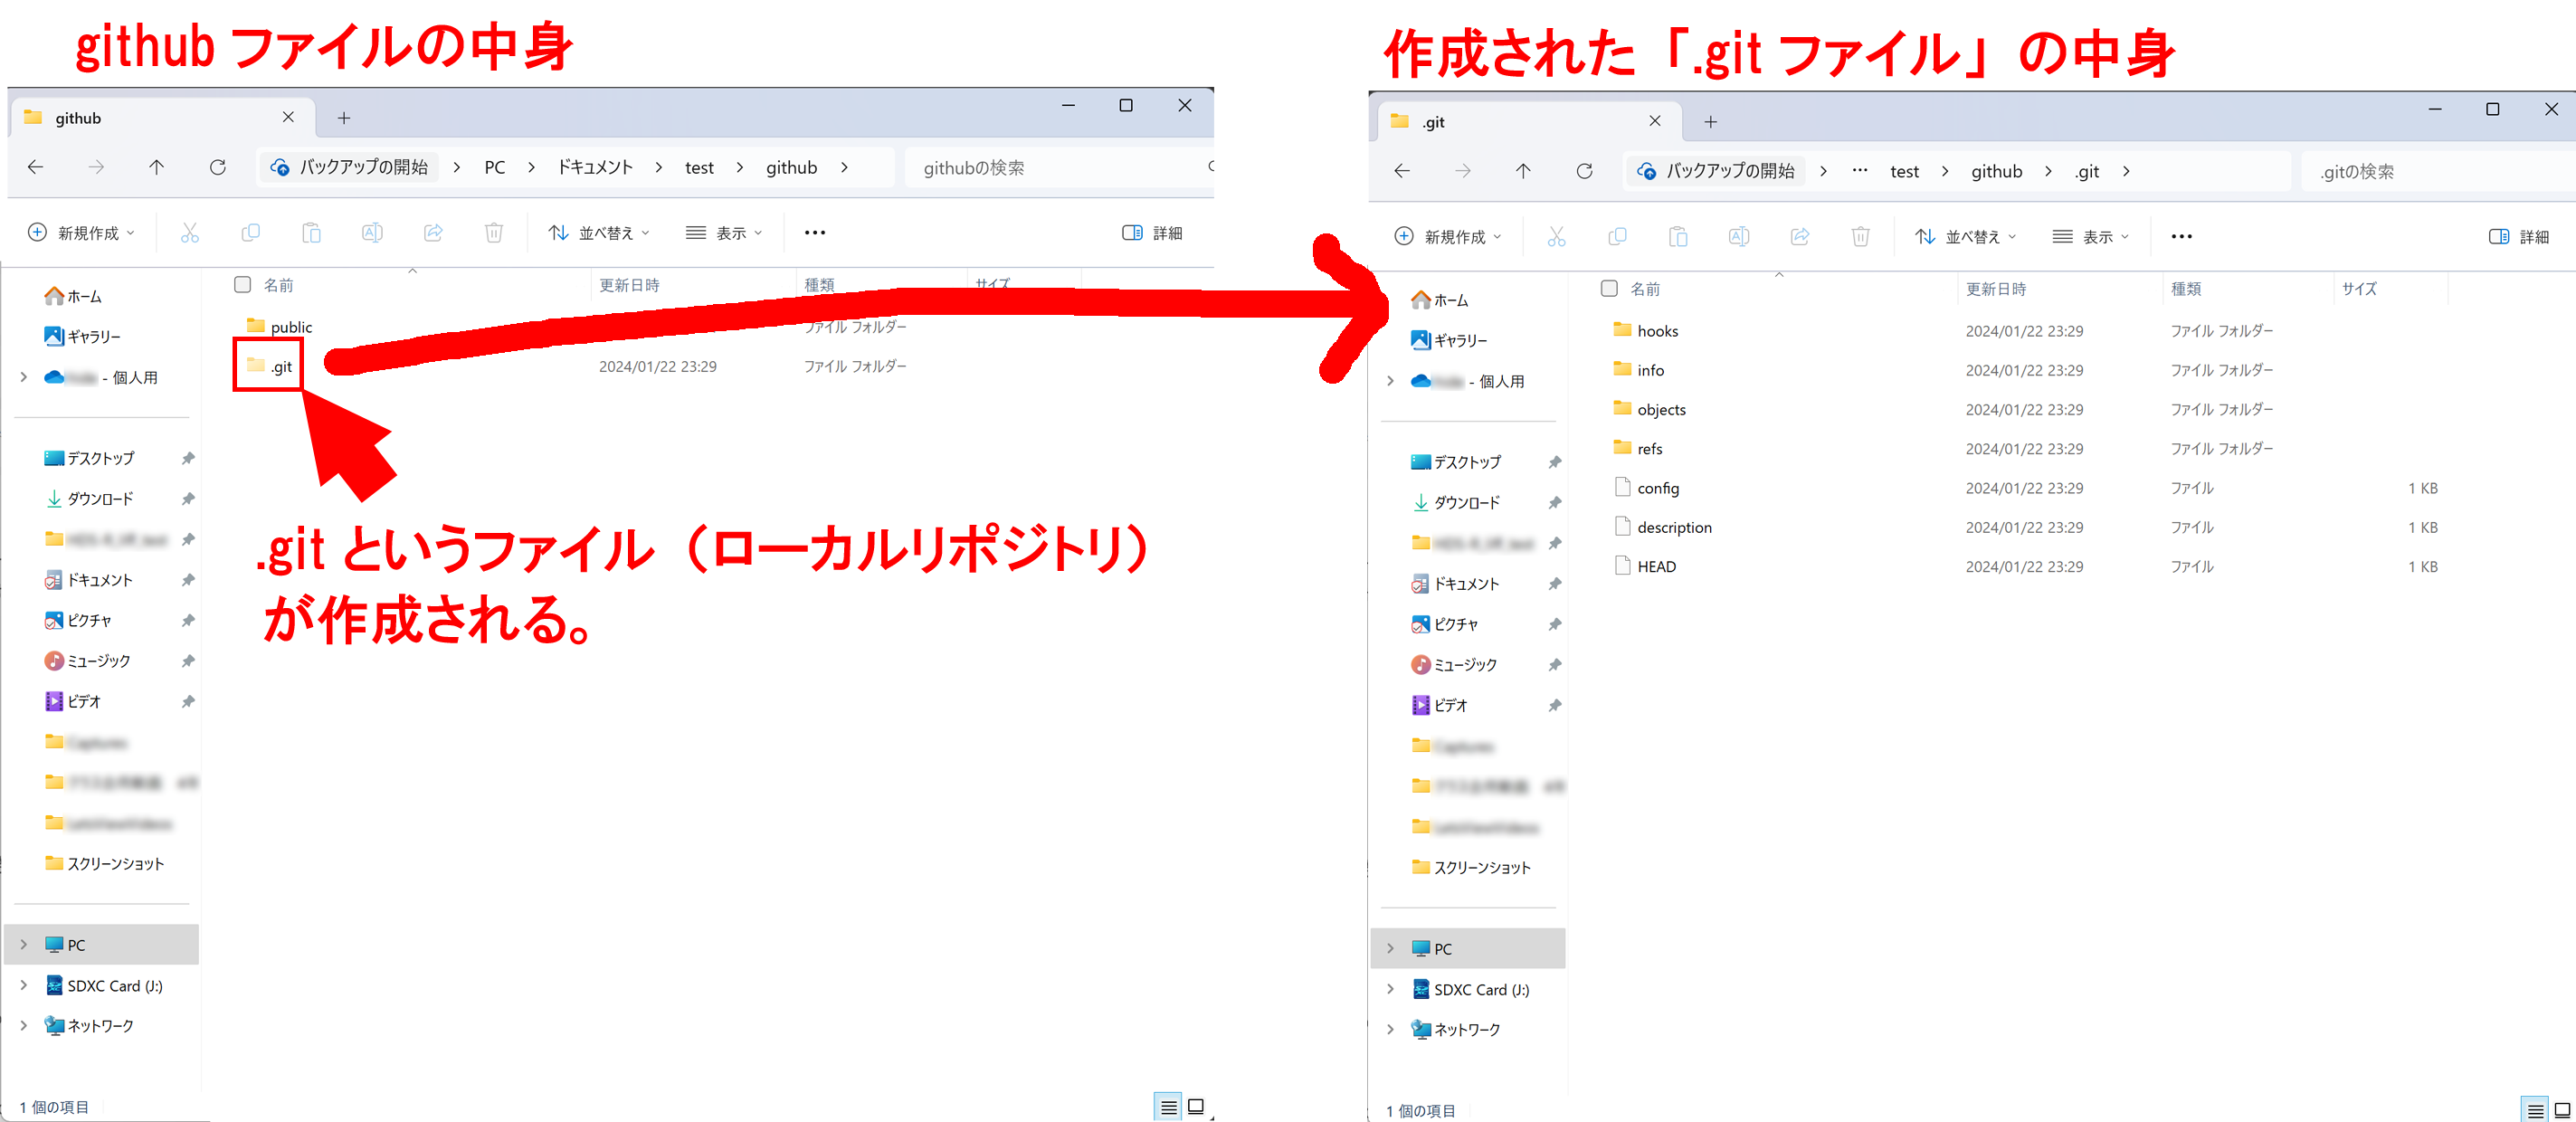Open the test folder from the .git window breadcrumb
This screenshot has width=2576, height=1122.
coord(1904,170)
